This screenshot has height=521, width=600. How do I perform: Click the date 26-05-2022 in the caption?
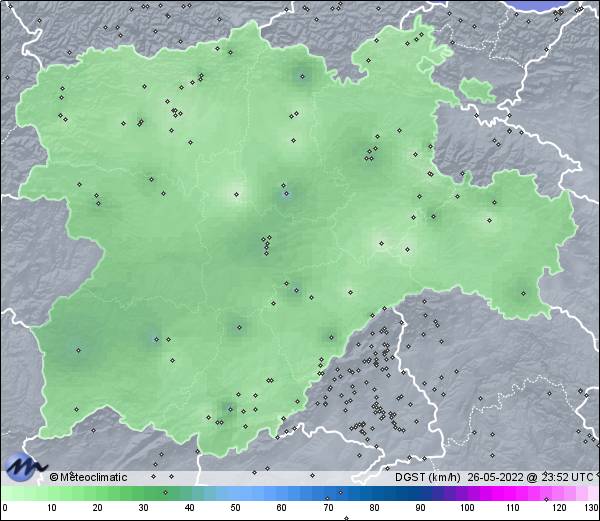coord(495,477)
